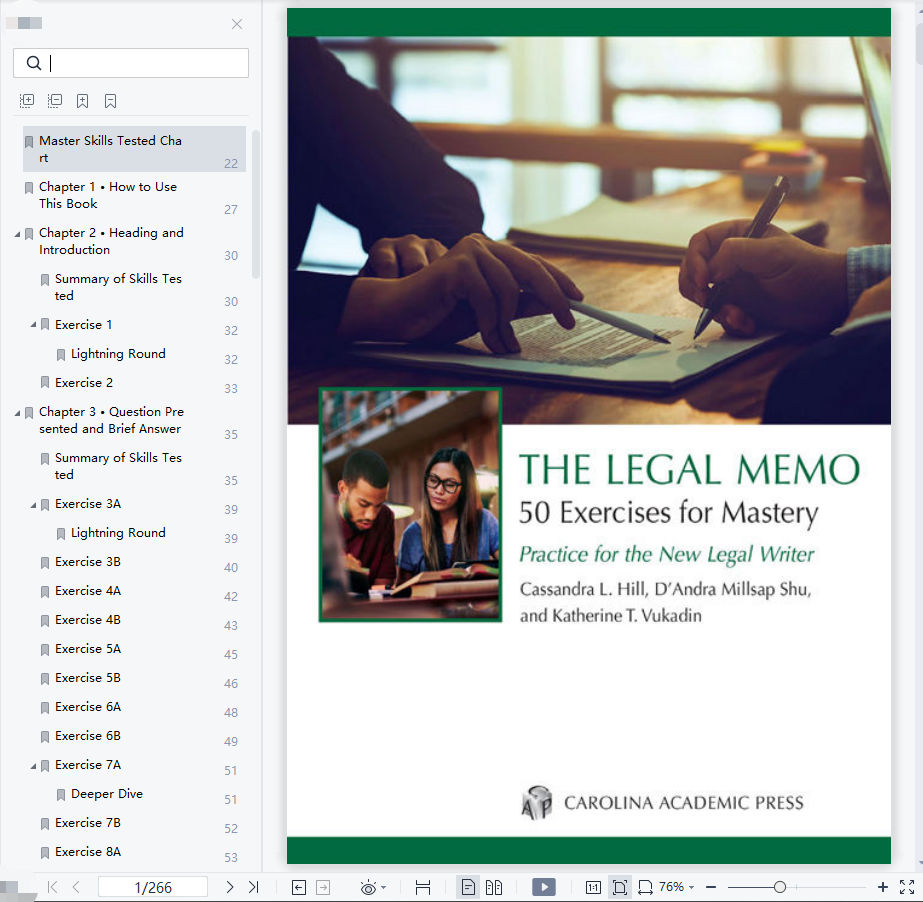Open the eye protection mode options
The width and height of the screenshot is (923, 902).
pos(373,887)
